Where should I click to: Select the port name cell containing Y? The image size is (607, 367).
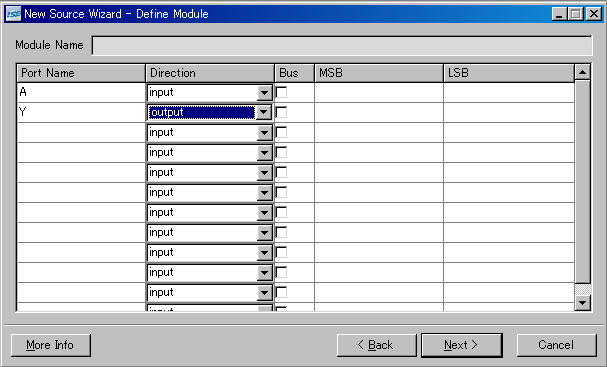(x=81, y=113)
